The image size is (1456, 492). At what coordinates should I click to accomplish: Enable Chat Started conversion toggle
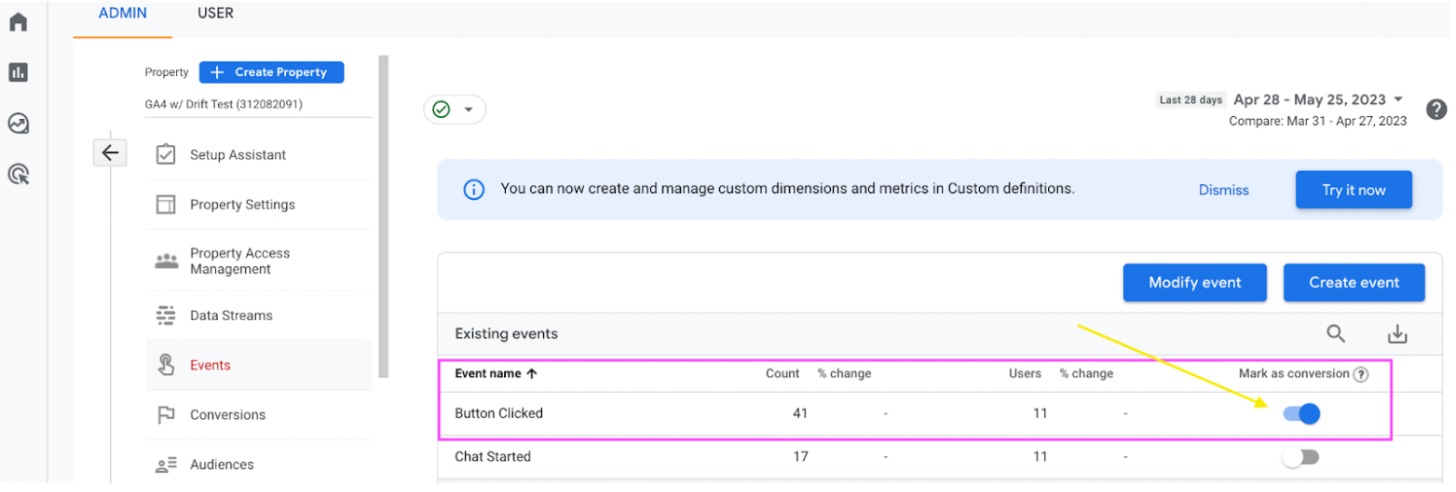point(1301,457)
